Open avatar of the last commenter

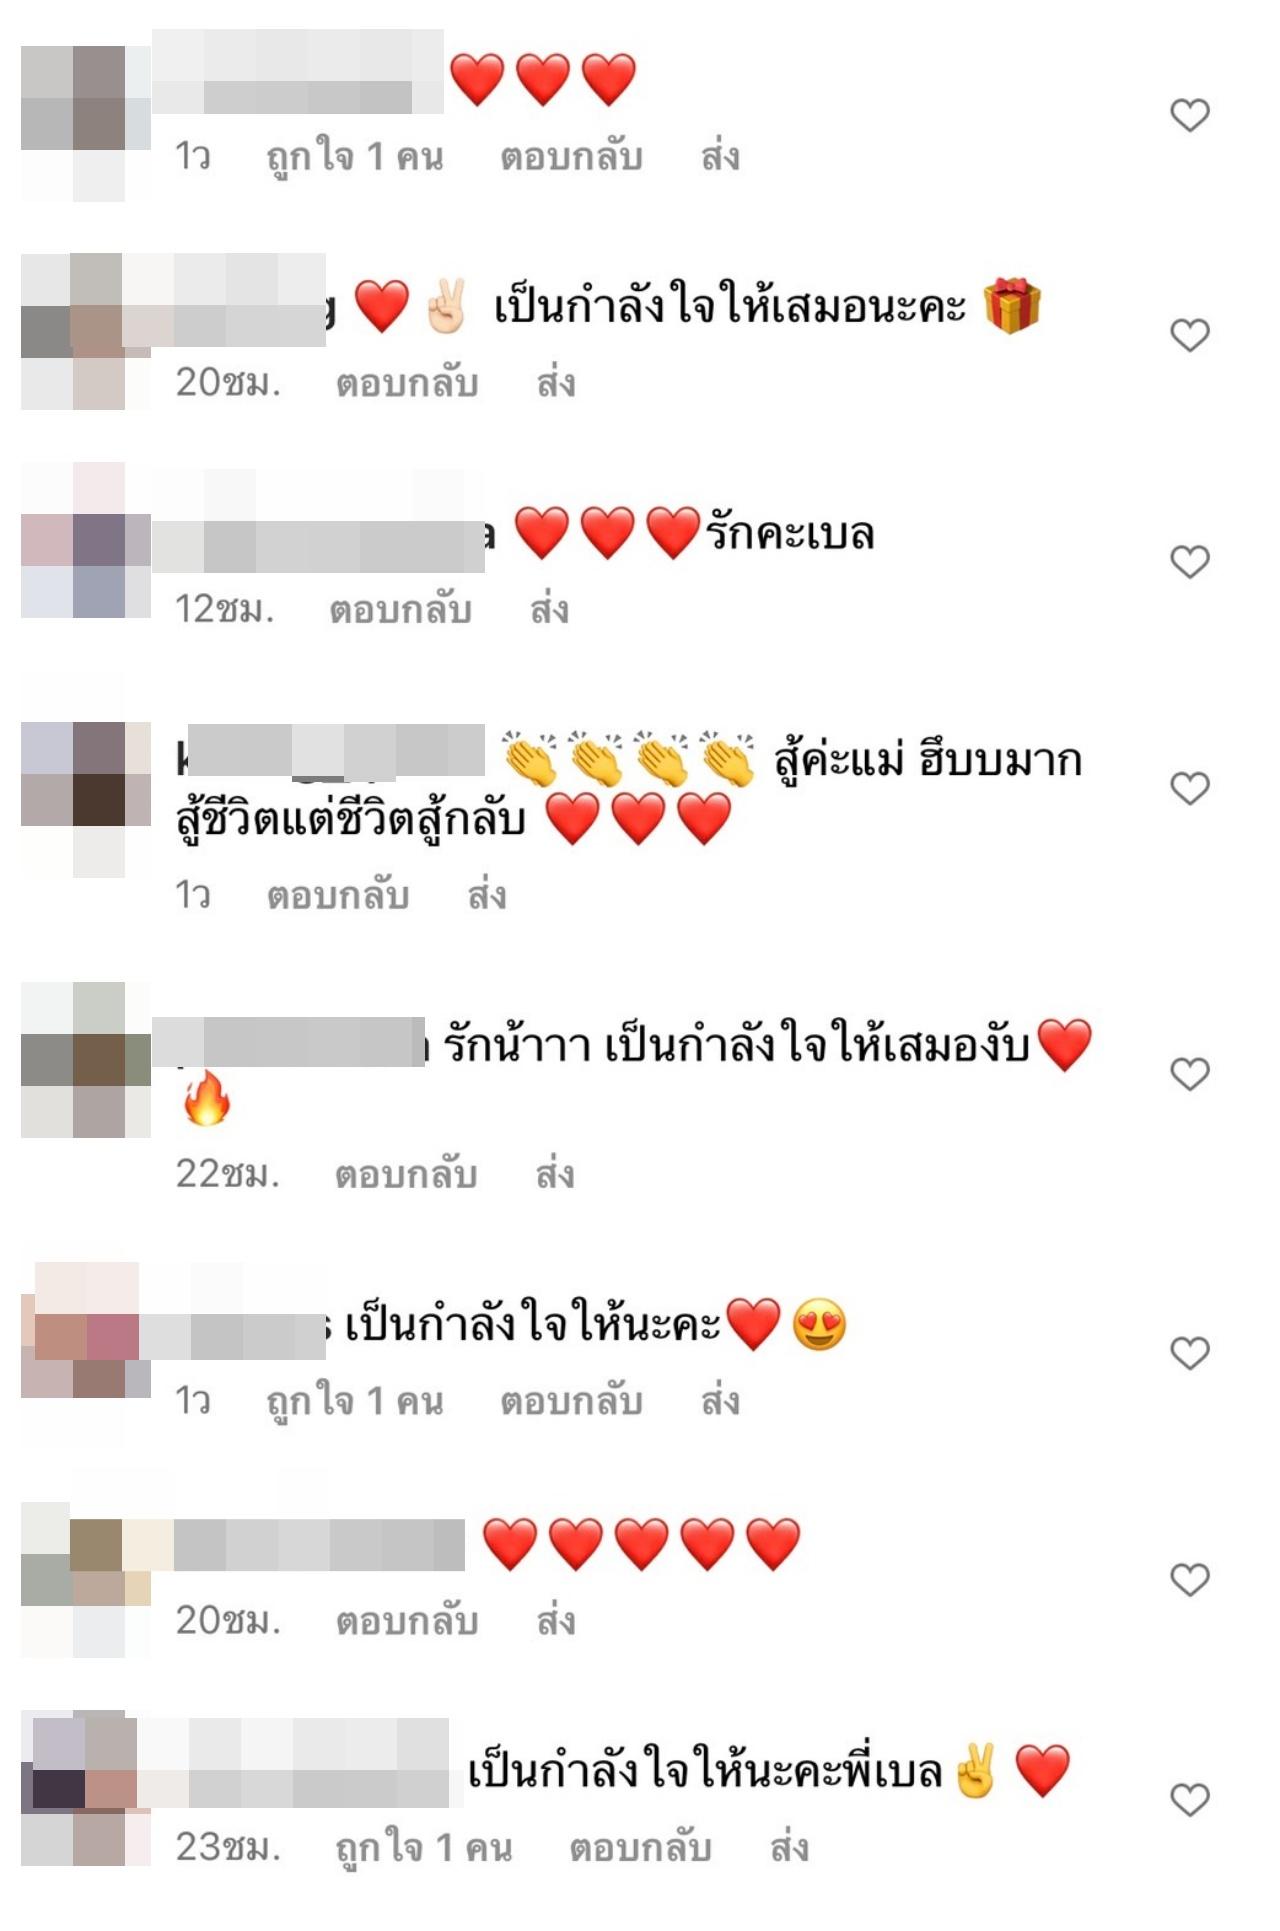[86, 1788]
